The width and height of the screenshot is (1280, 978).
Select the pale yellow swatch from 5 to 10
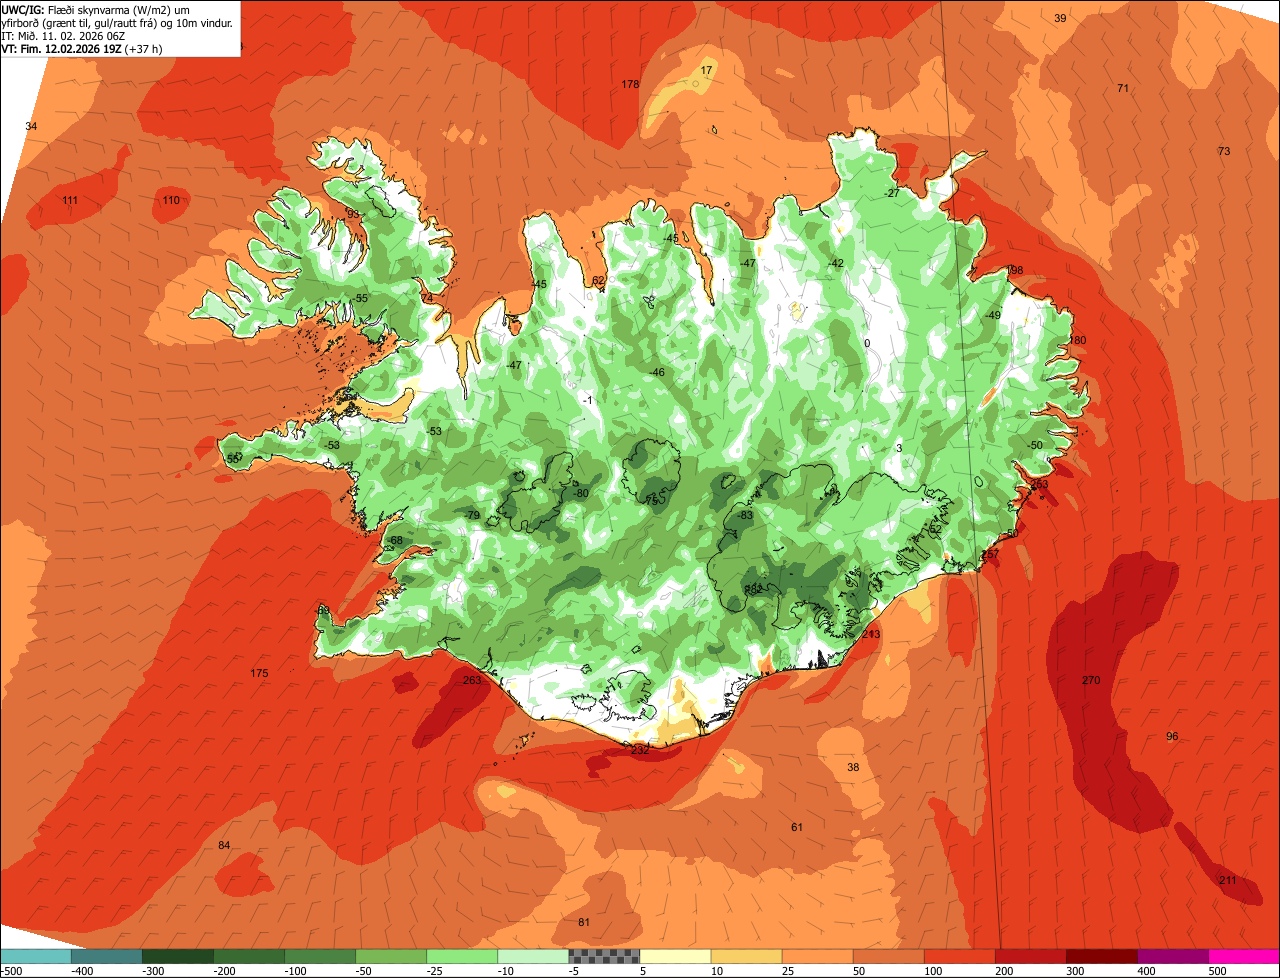coord(675,956)
